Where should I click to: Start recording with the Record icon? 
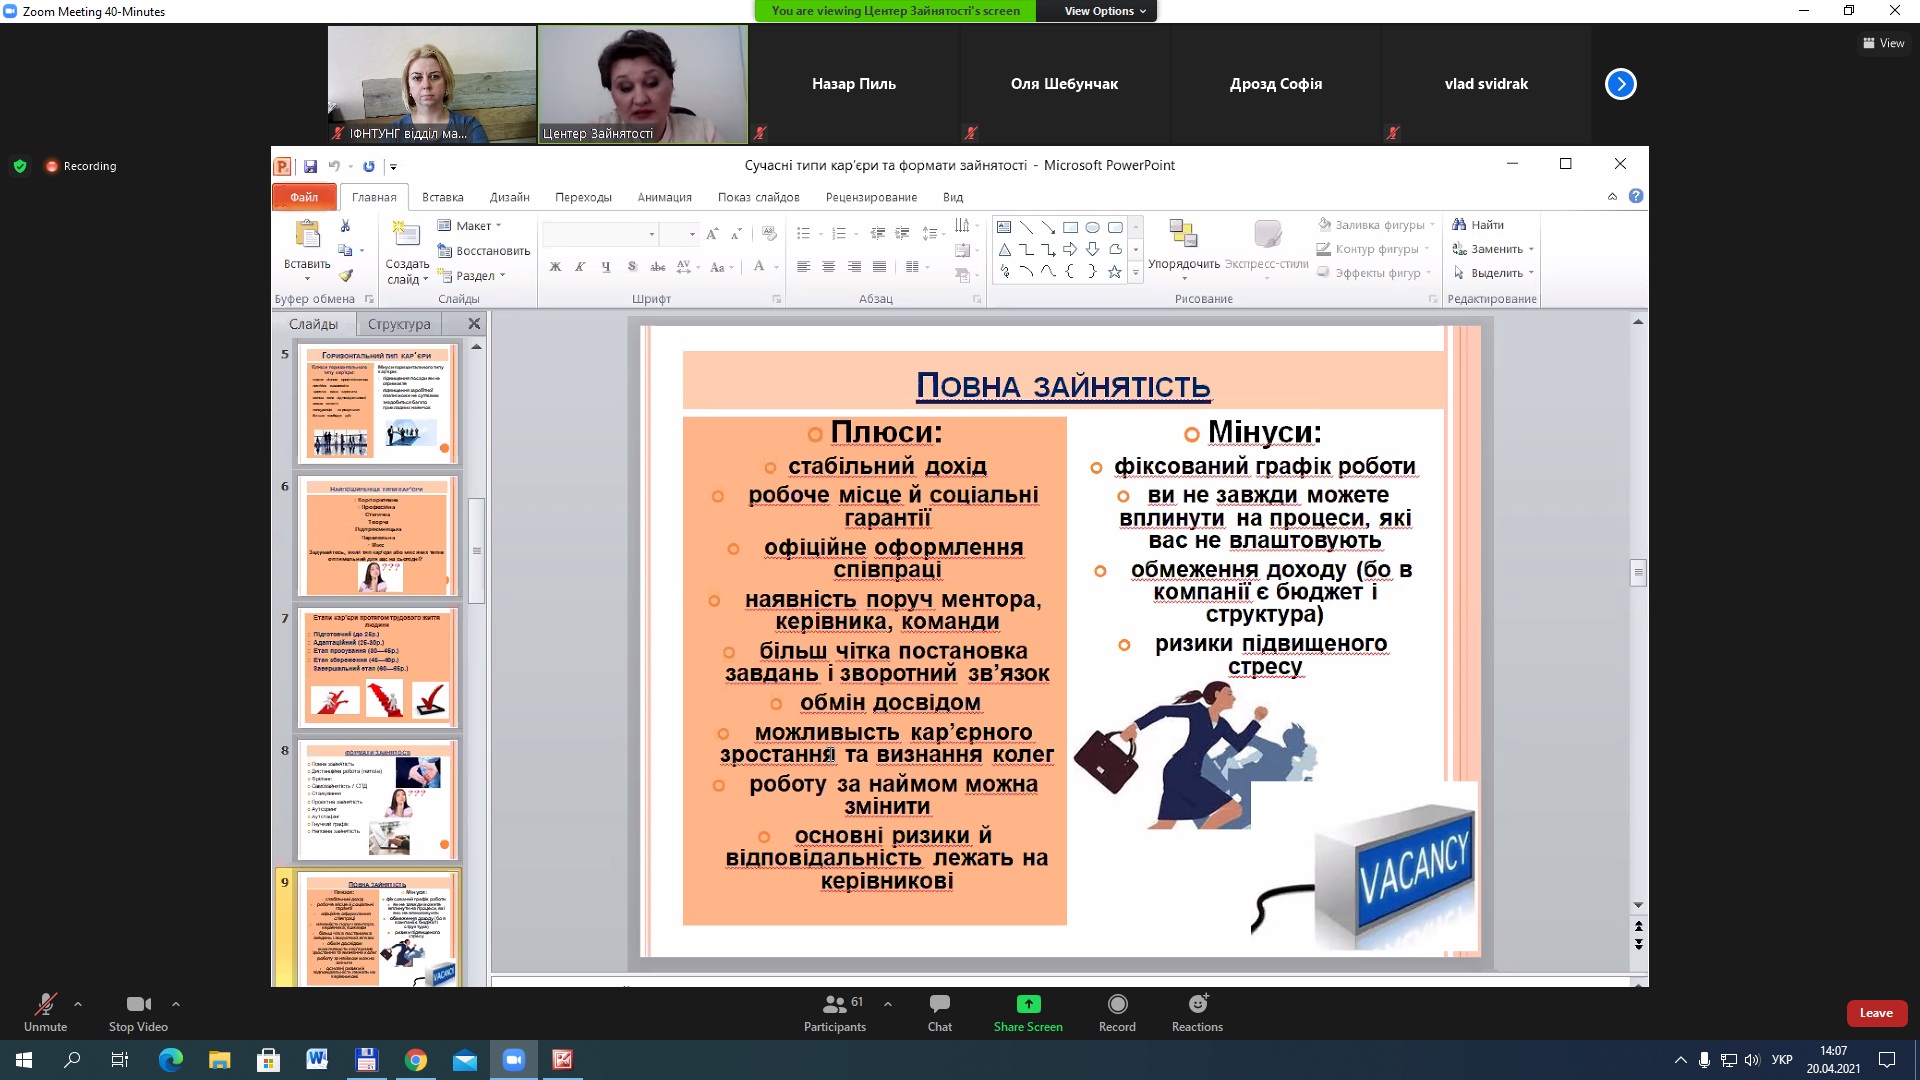[x=1117, y=1004]
